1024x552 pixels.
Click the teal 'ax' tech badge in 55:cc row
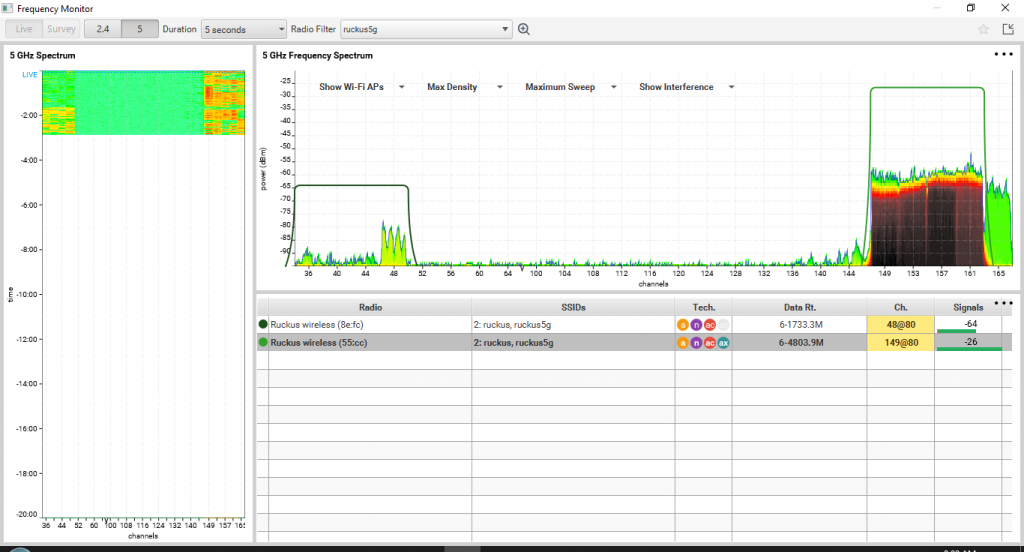click(x=724, y=343)
